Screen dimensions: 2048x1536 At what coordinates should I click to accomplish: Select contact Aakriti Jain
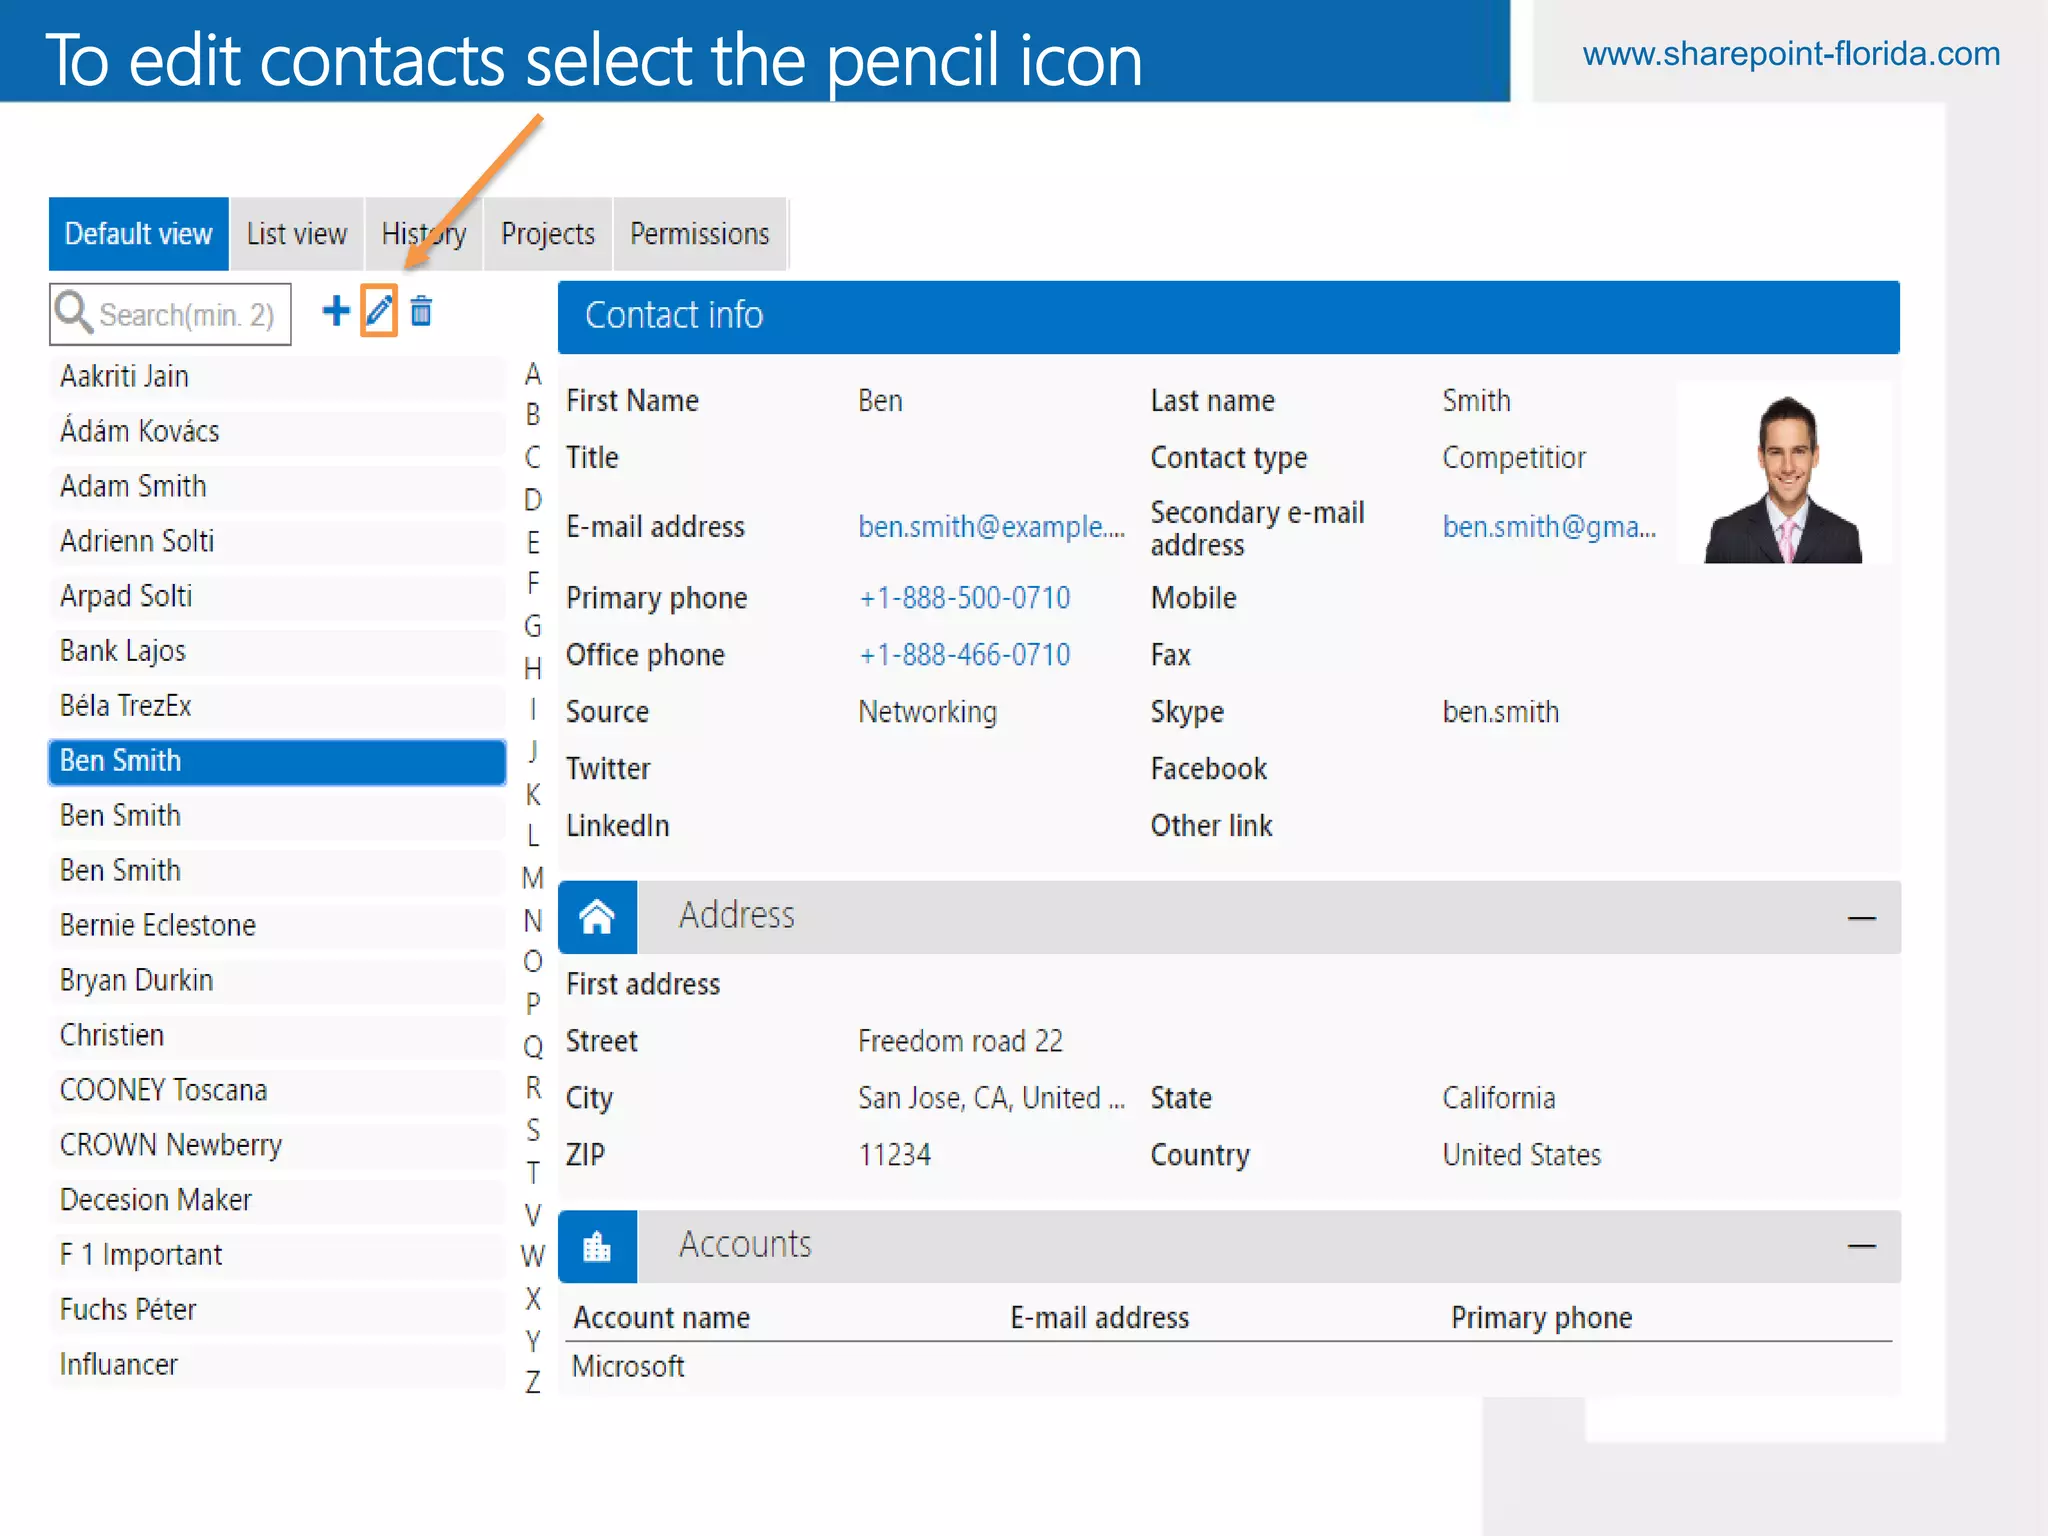pyautogui.click(x=277, y=377)
